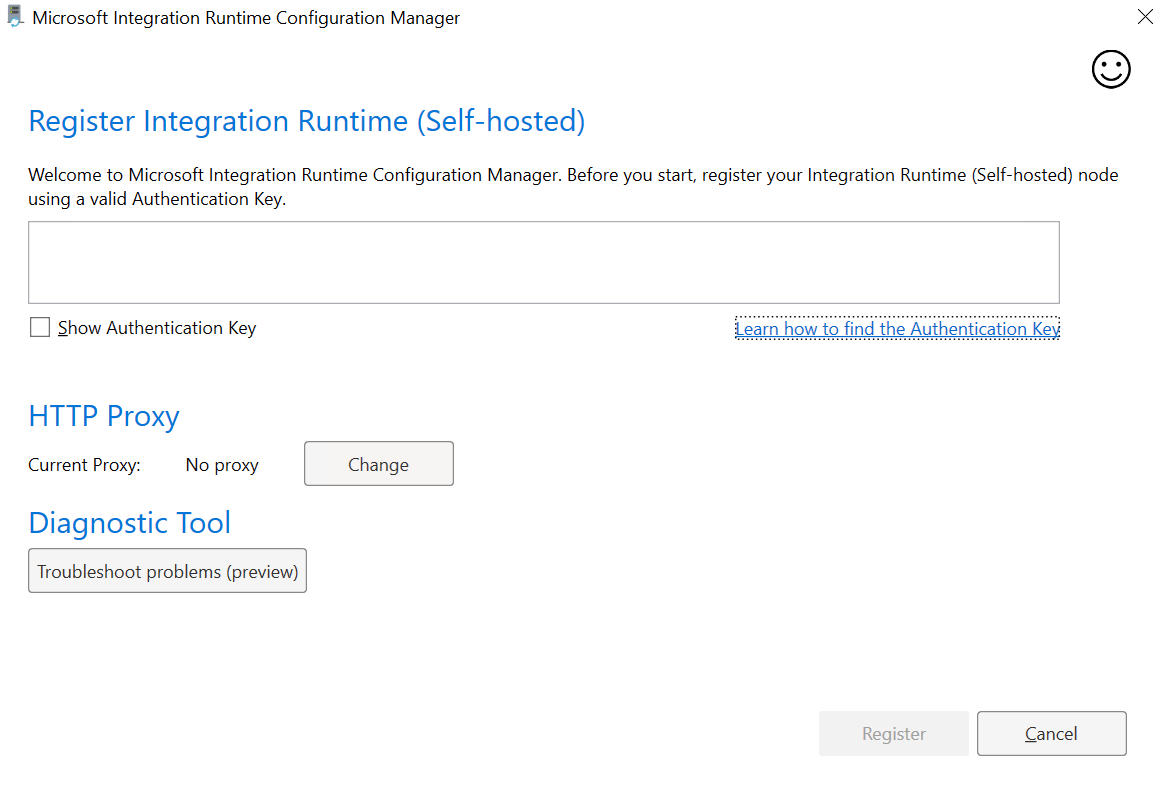Click the window title 'Microsoft Integration Runtime Configuration Manager'
Image resolution: width=1162 pixels, height=801 pixels.
tap(246, 18)
